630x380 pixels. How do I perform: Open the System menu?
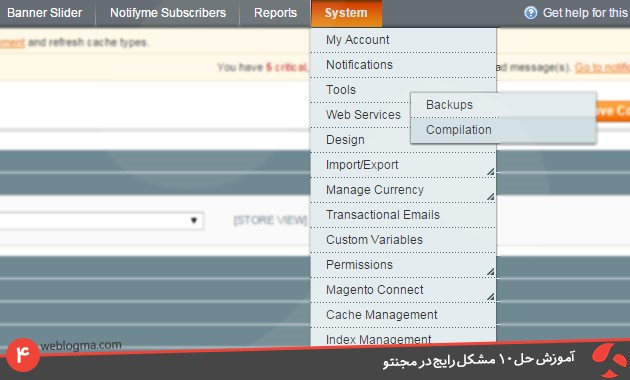point(346,13)
